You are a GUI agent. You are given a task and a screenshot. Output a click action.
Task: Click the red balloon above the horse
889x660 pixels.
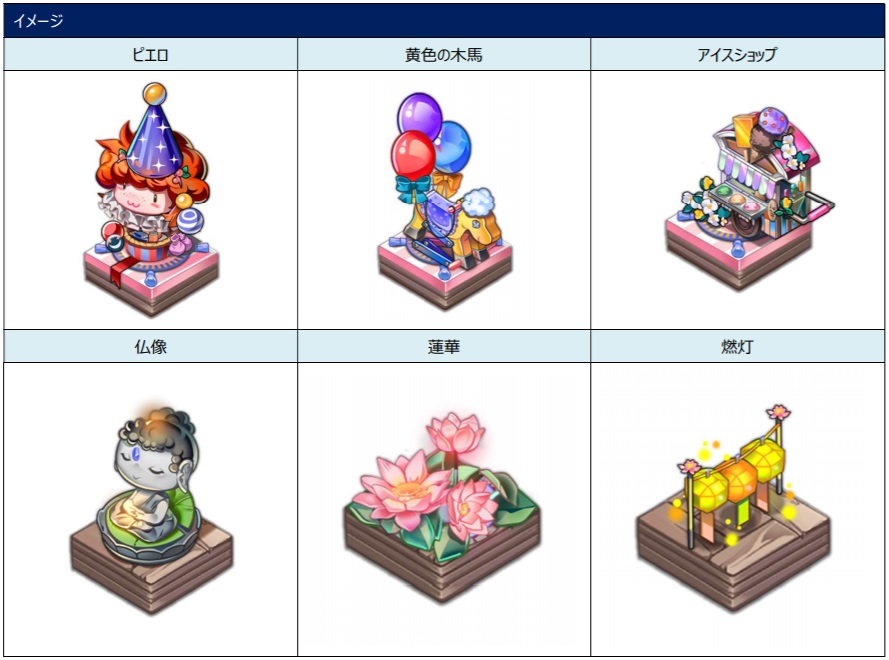(x=413, y=155)
